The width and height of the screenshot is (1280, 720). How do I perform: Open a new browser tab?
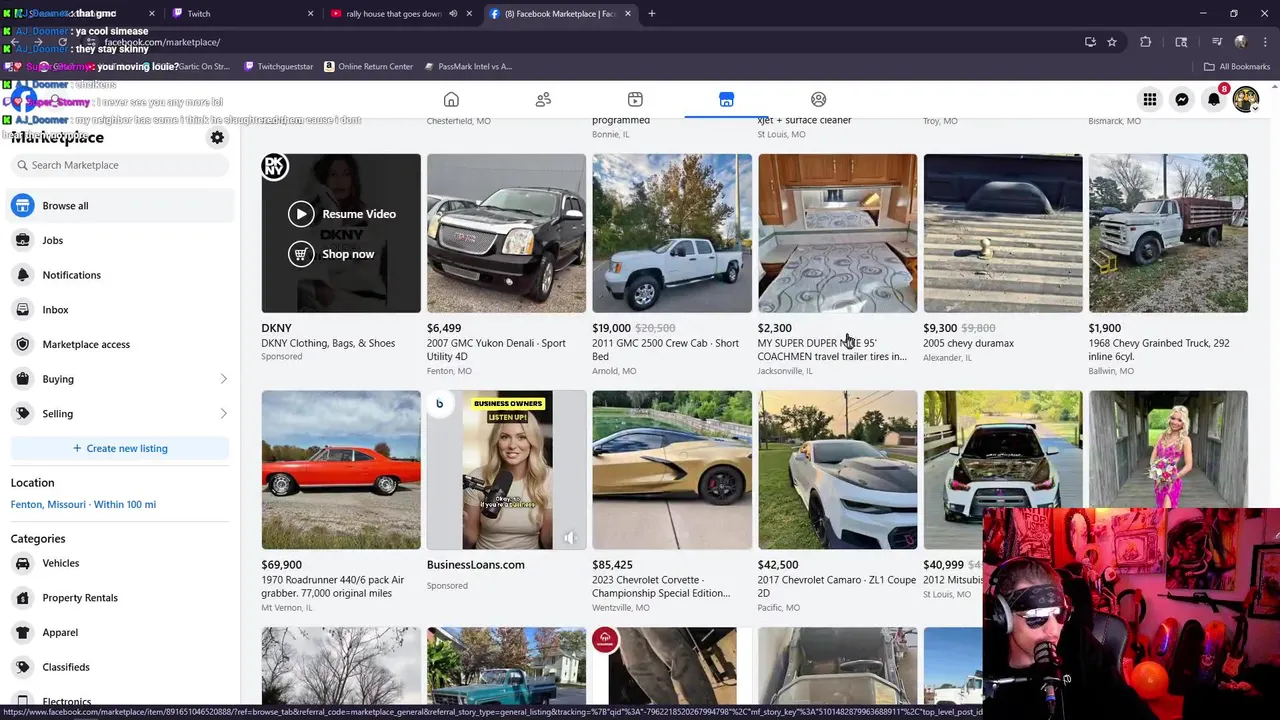click(x=652, y=14)
